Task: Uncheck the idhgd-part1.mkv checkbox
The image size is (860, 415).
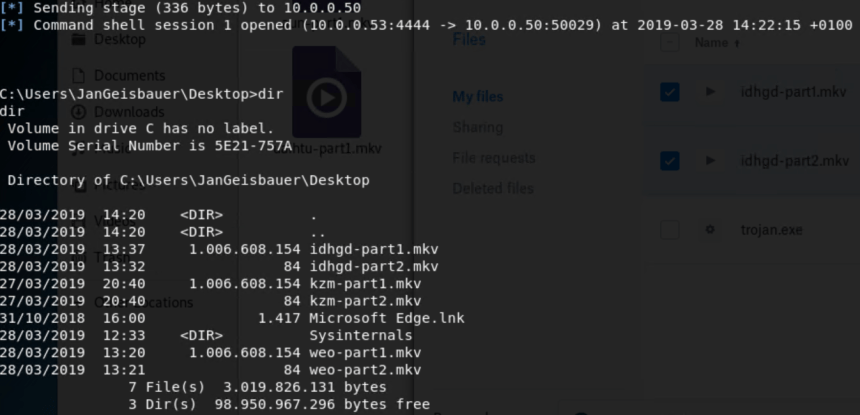Action: tap(670, 92)
